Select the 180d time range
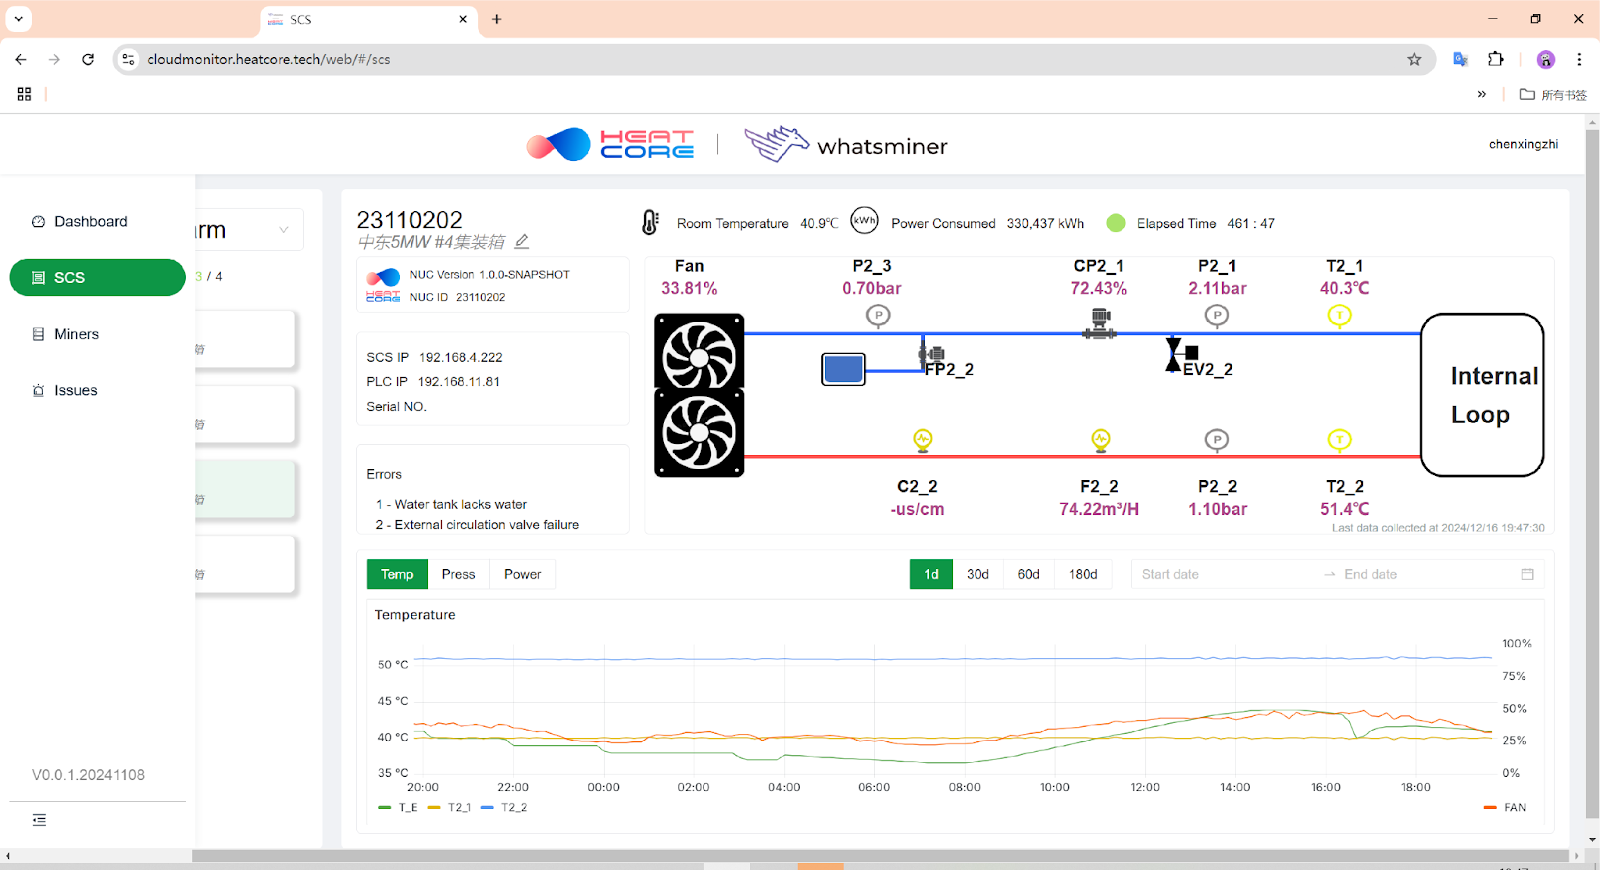 pyautogui.click(x=1083, y=574)
